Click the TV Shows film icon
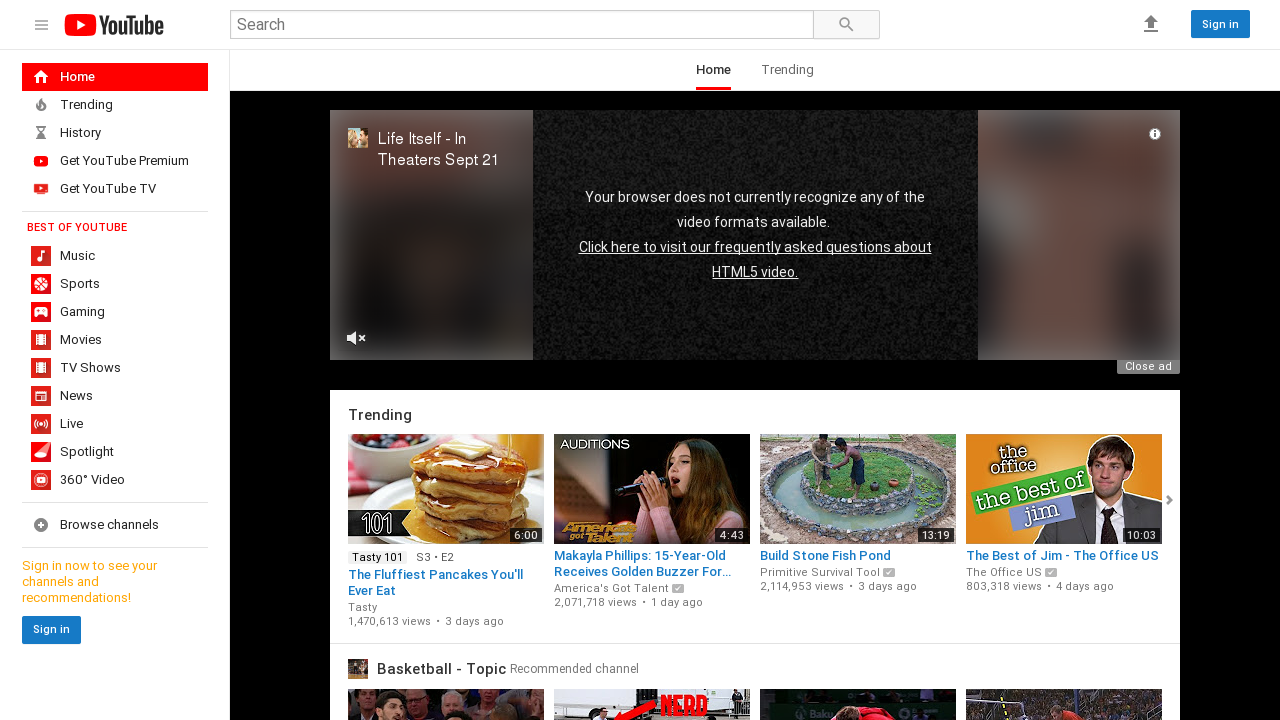This screenshot has height=720, width=1280. click(41, 368)
